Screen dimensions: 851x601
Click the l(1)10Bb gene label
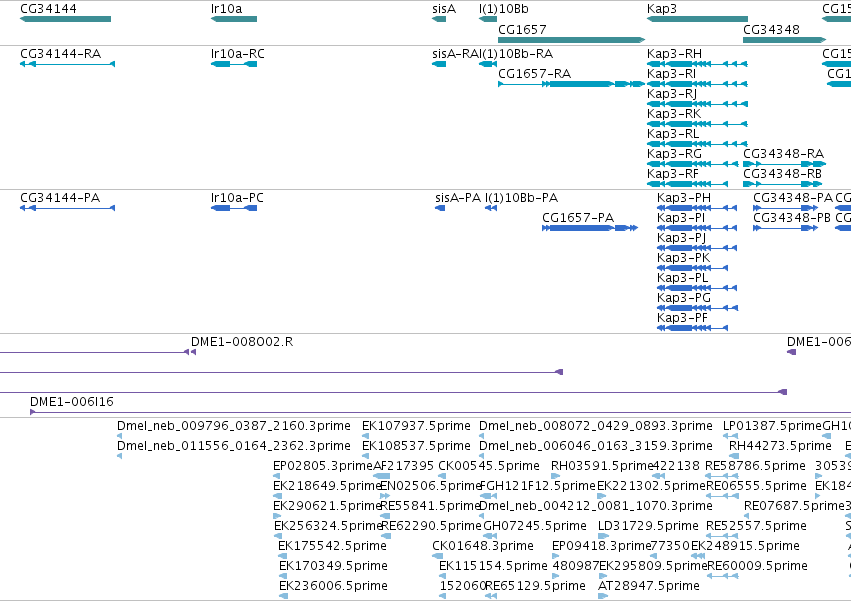503,9
